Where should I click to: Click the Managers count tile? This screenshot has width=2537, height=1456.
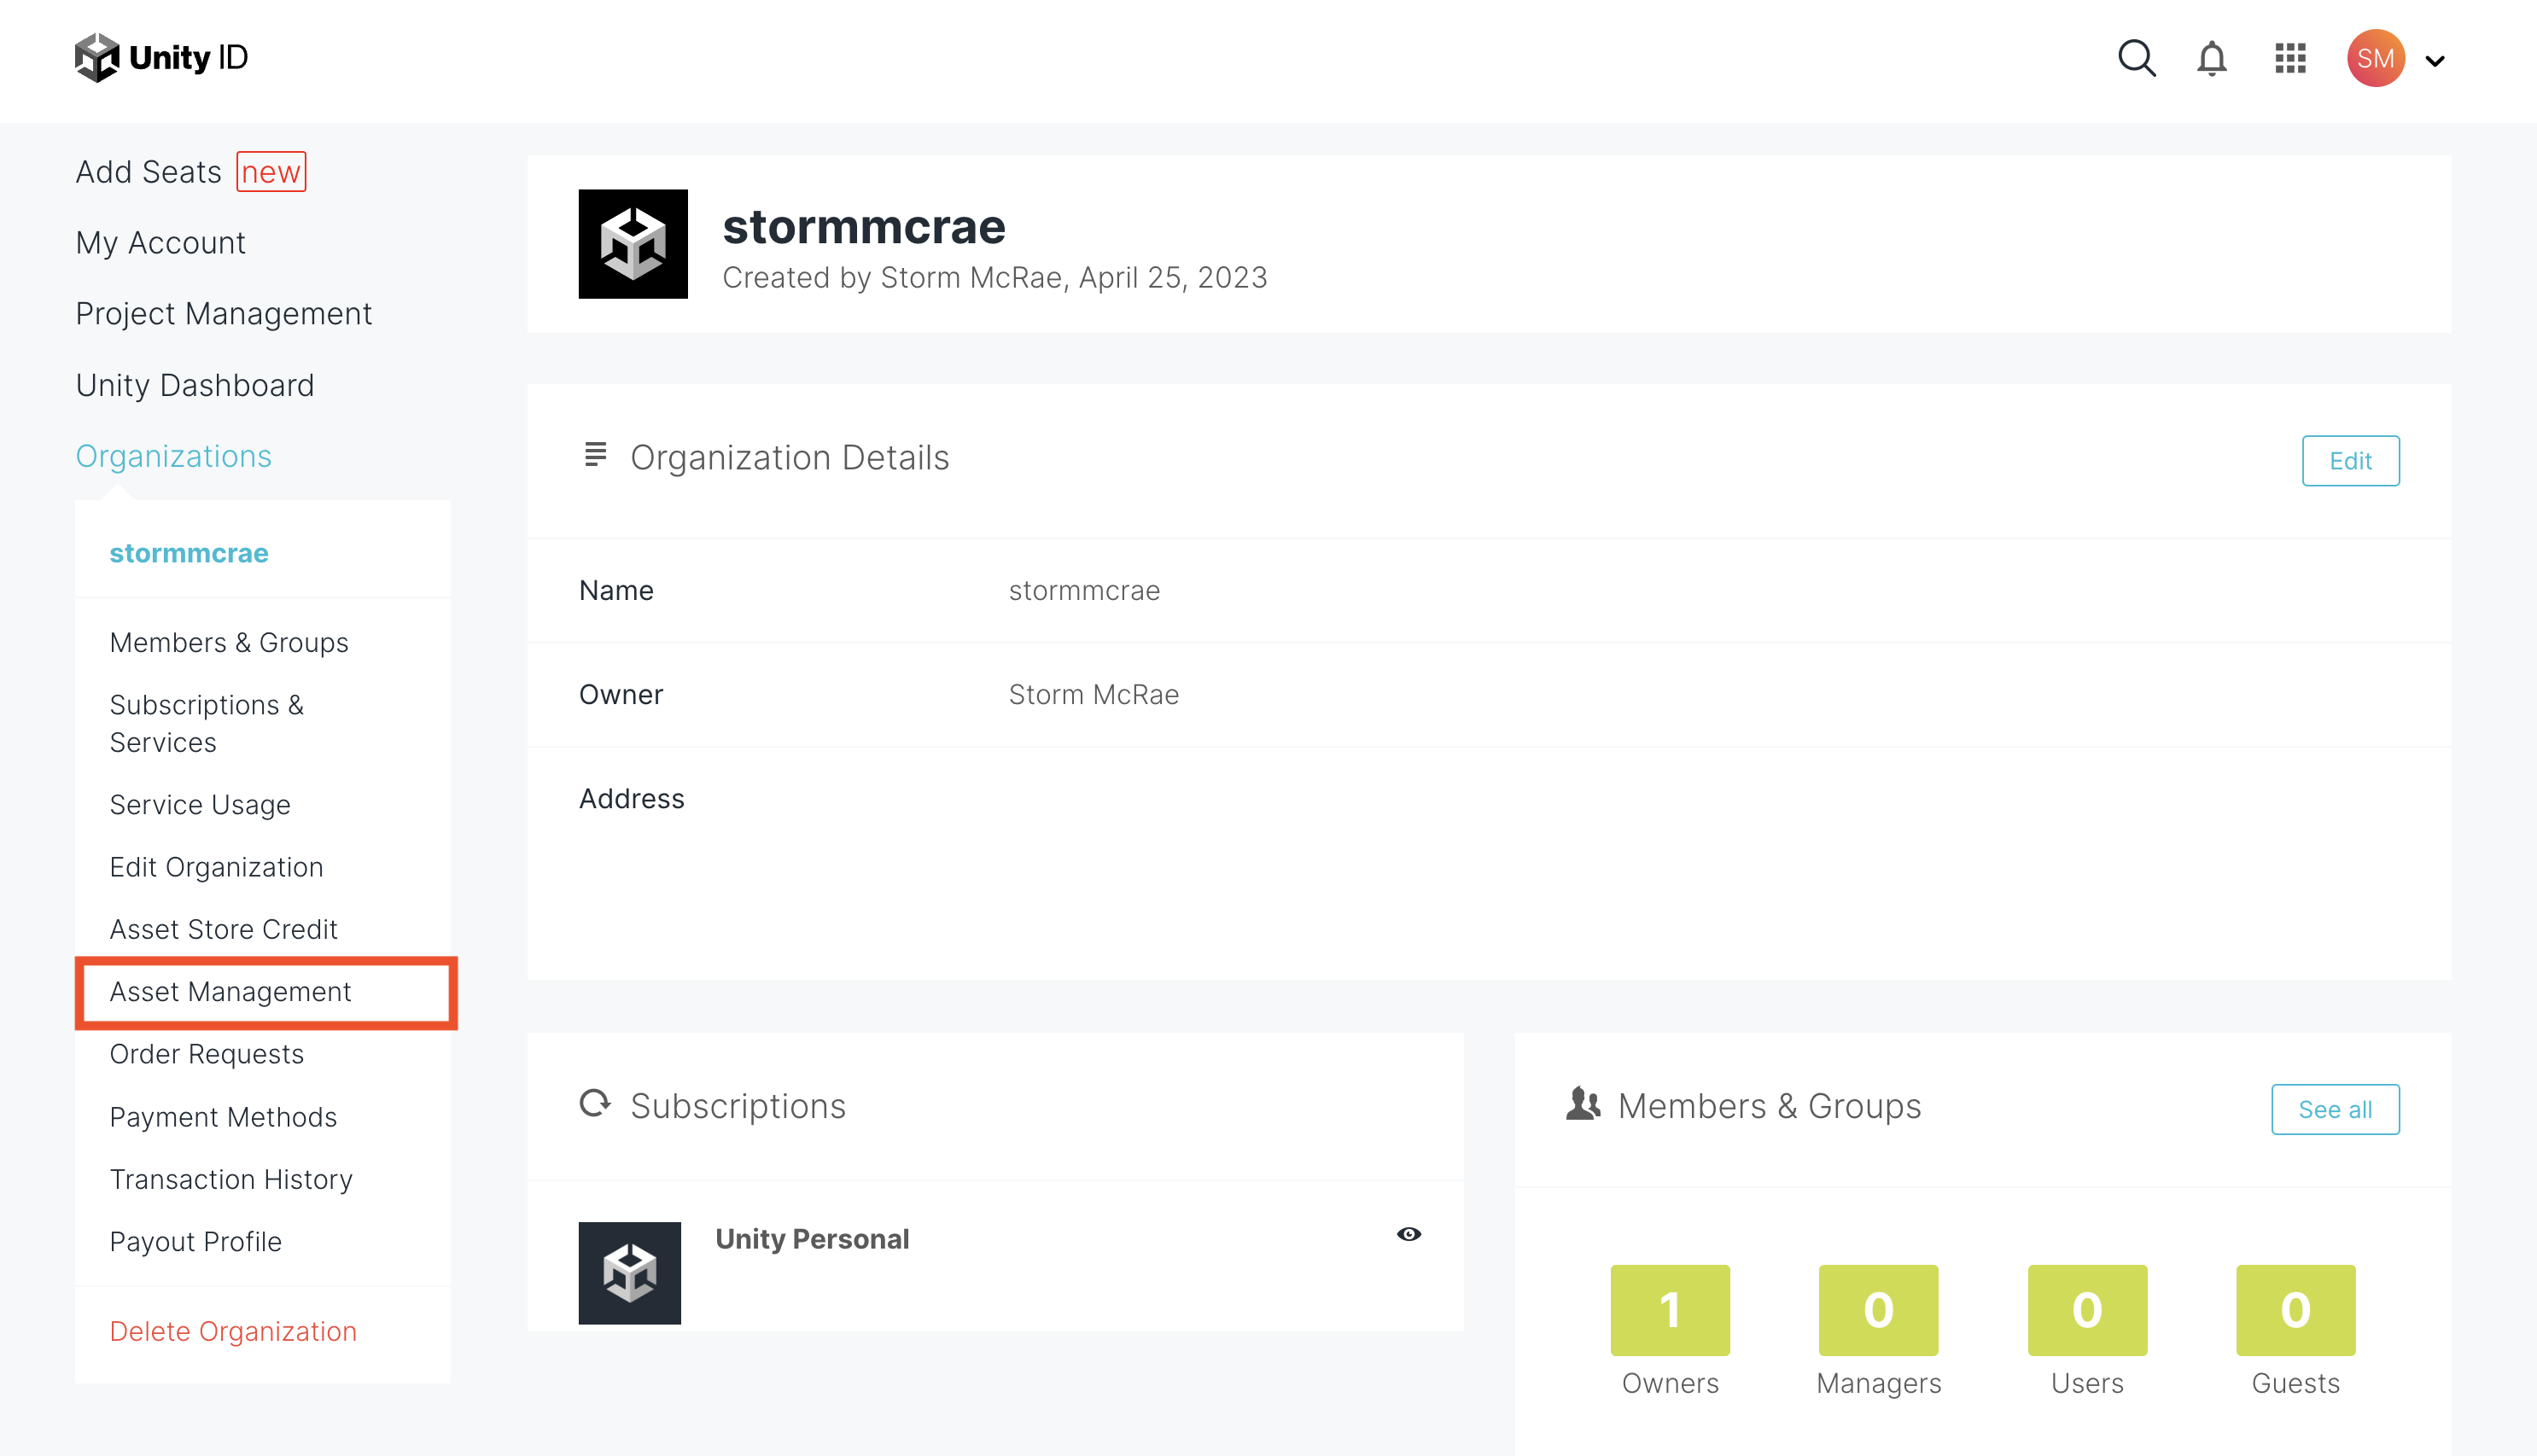tap(1878, 1310)
